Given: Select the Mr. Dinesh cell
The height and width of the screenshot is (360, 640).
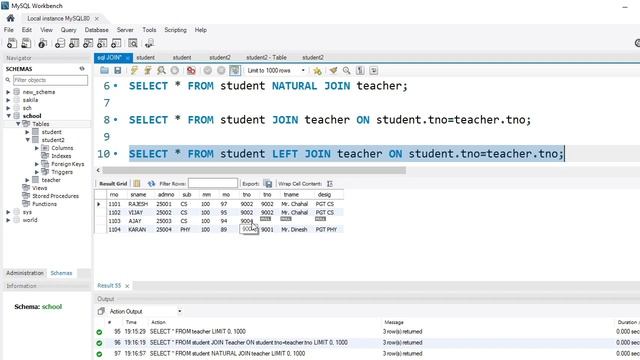Looking at the screenshot, I should coord(294,230).
